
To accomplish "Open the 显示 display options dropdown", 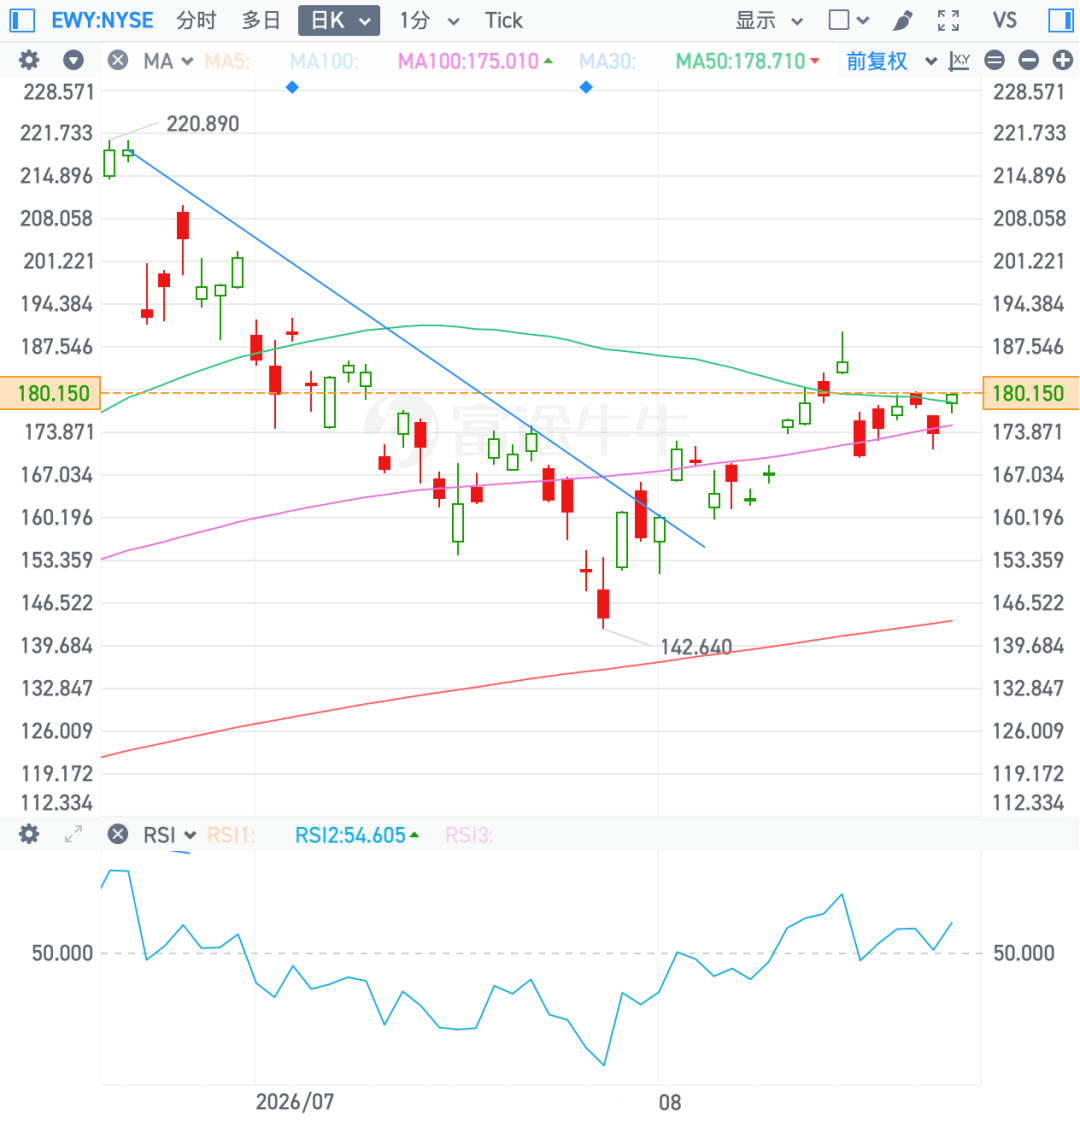I will click(768, 20).
